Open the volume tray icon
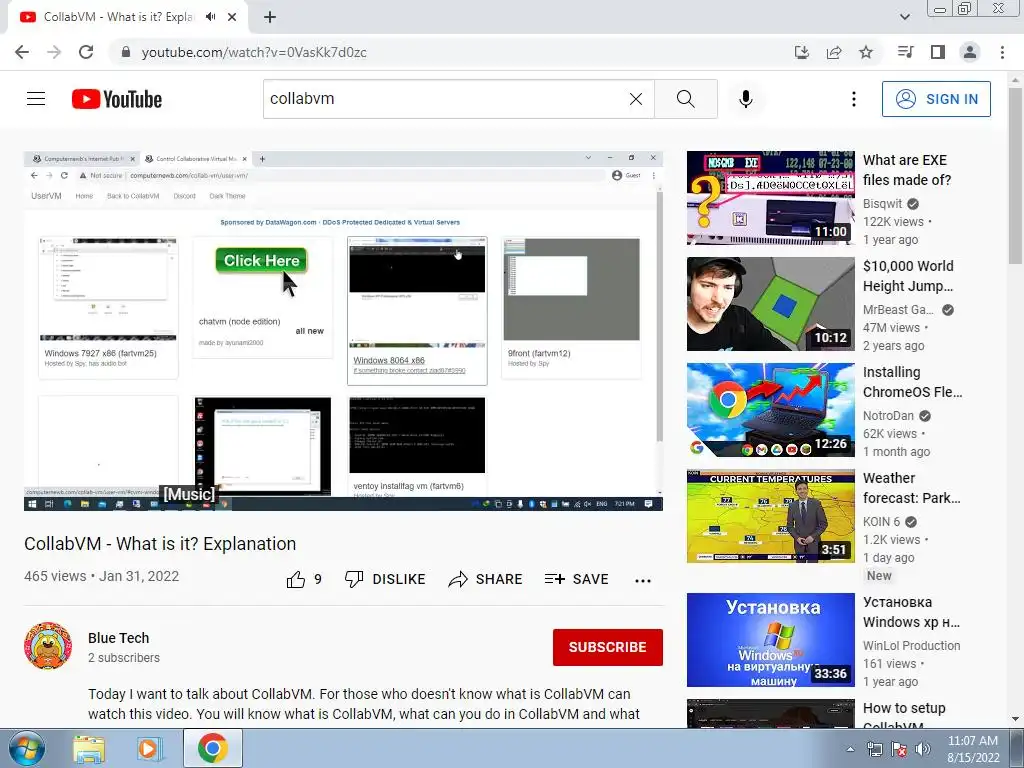 point(922,749)
